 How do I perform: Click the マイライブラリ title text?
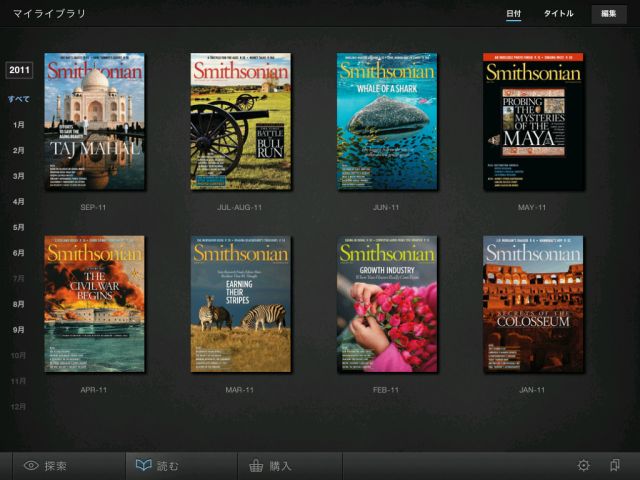(49, 13)
